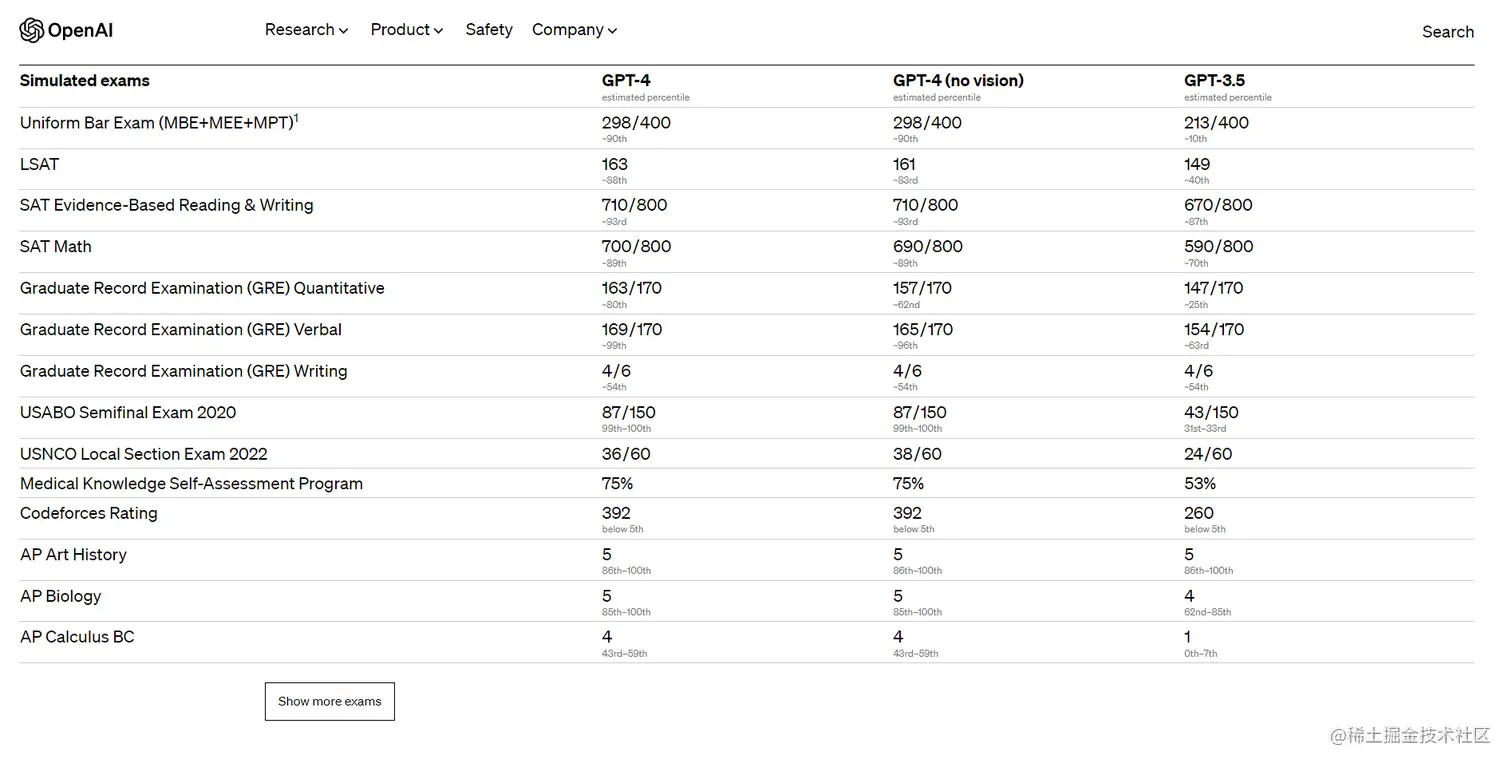Click the GPT-3.5 score 213/400
This screenshot has width=1512, height=767.
(x=1216, y=123)
